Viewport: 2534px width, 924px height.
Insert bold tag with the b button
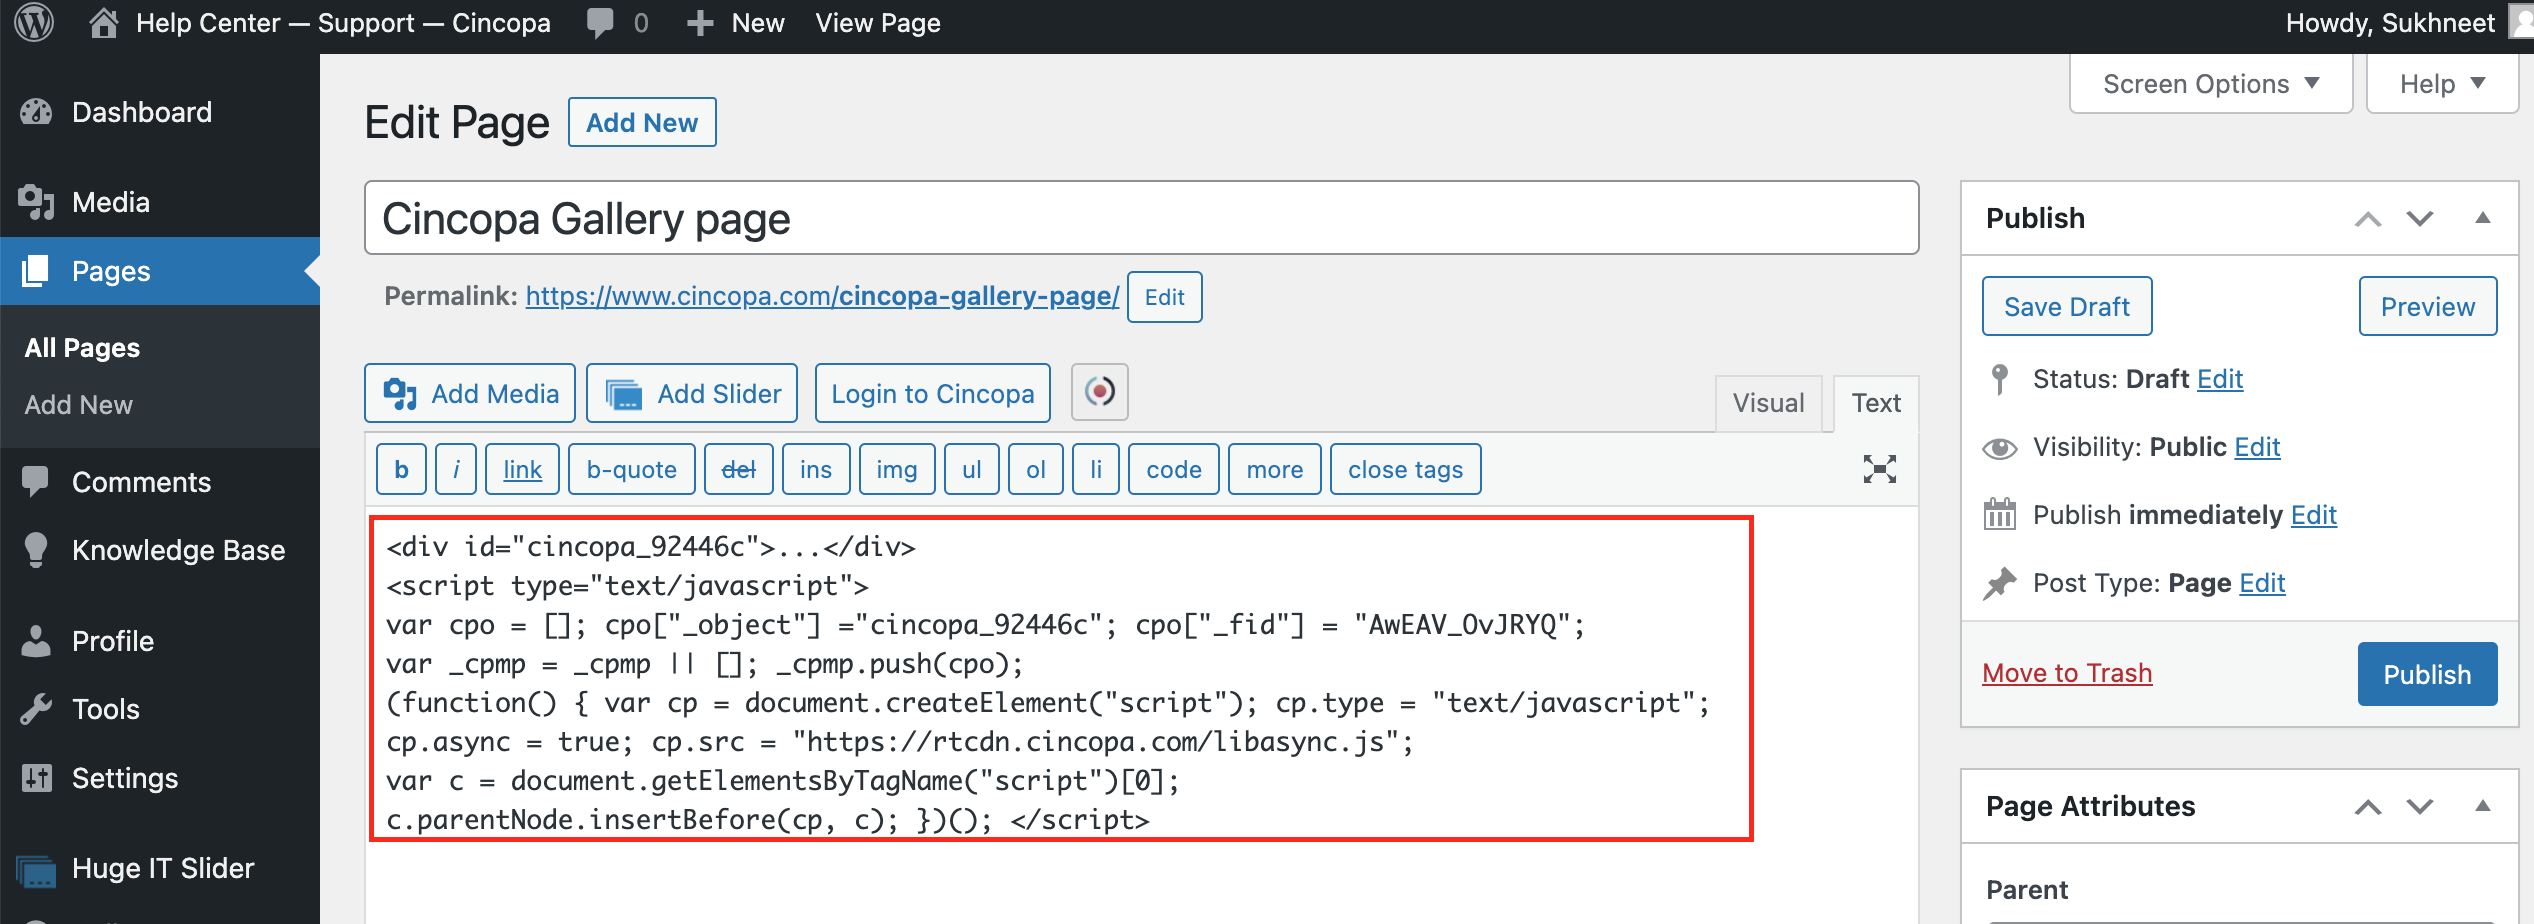pyautogui.click(x=402, y=469)
